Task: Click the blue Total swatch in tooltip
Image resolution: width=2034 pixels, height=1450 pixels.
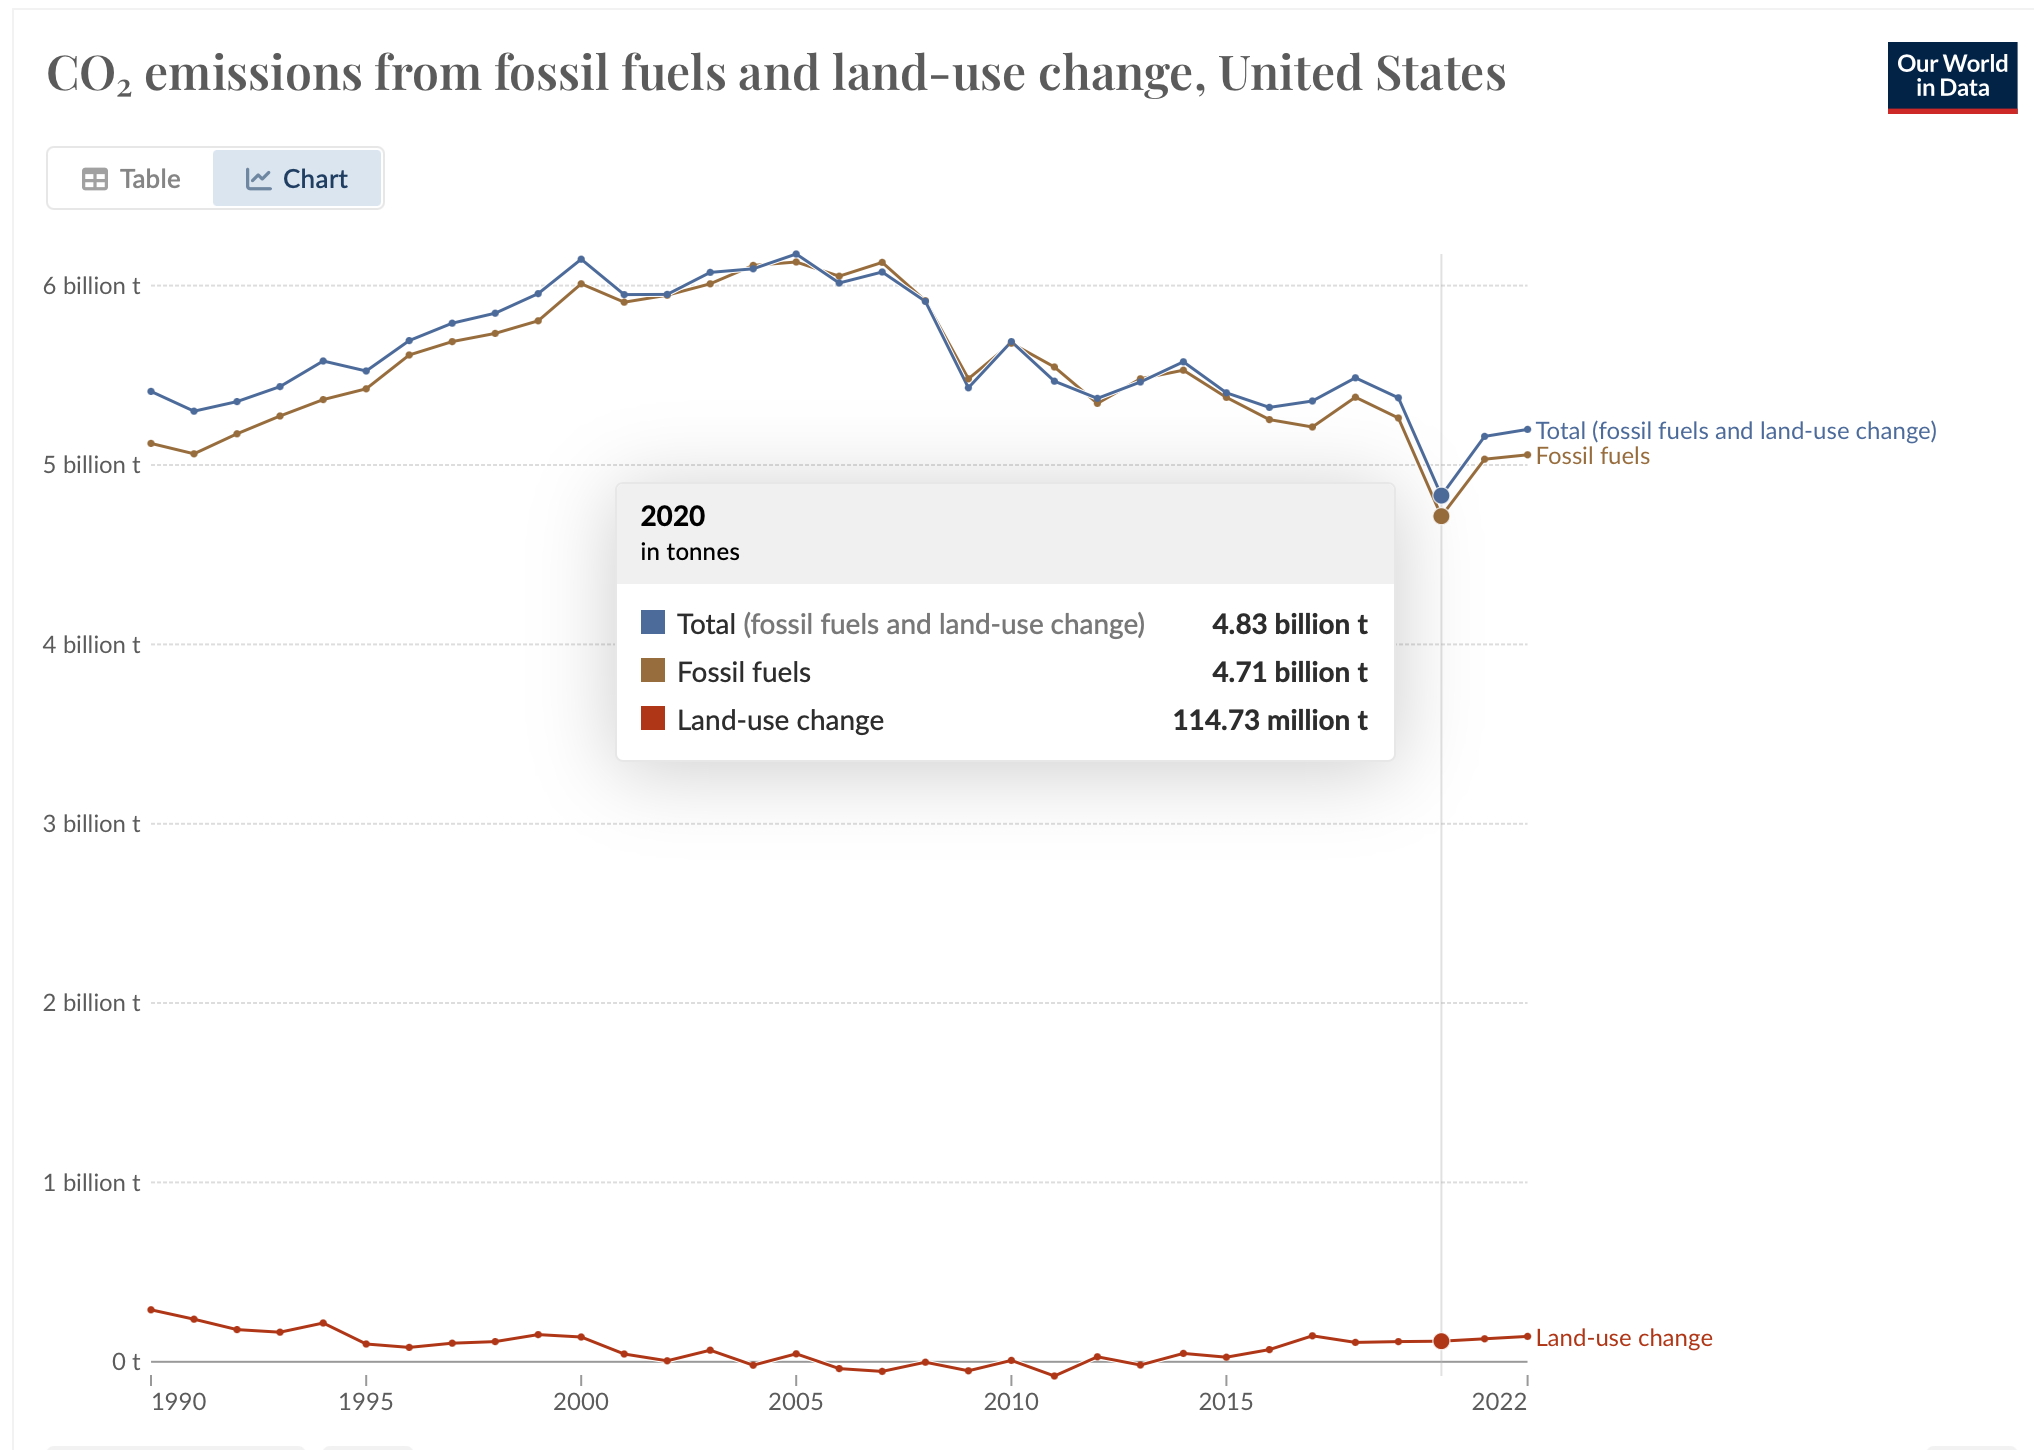Action: click(x=653, y=623)
